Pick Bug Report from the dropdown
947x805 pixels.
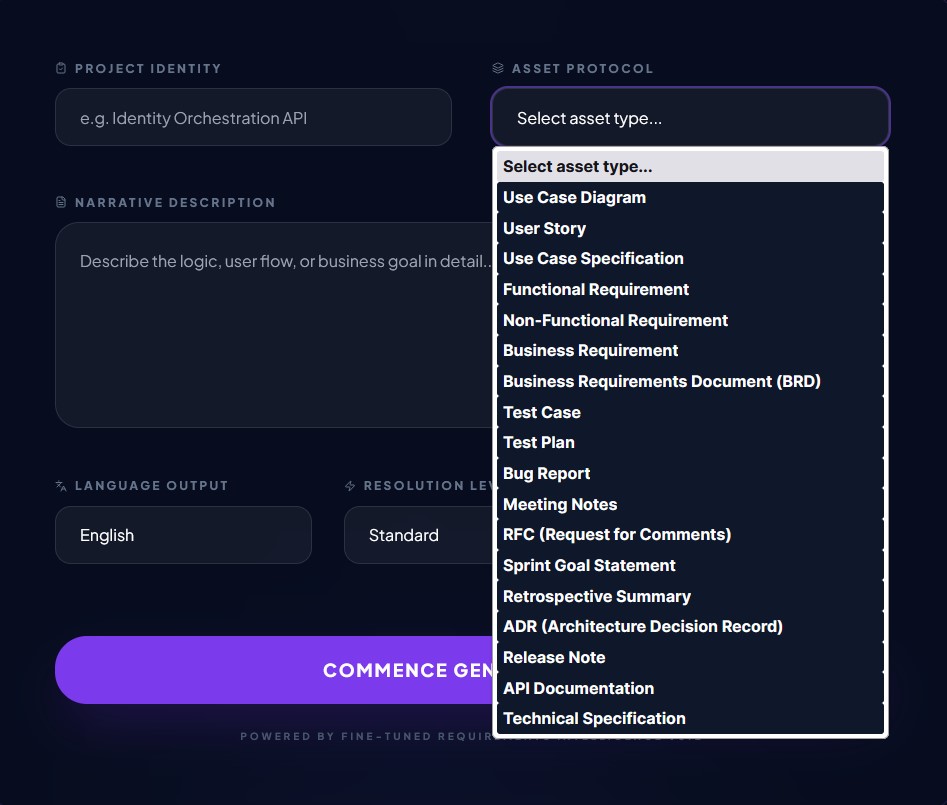tap(546, 473)
